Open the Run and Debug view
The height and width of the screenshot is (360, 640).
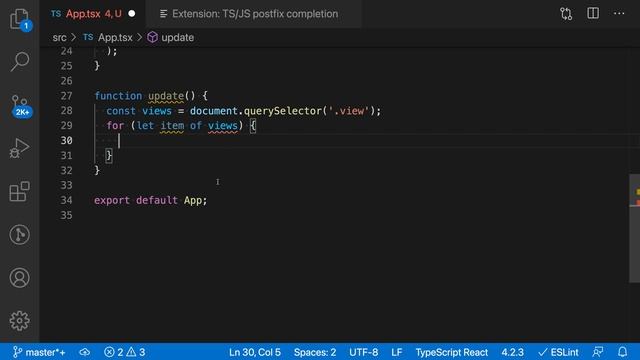19,148
